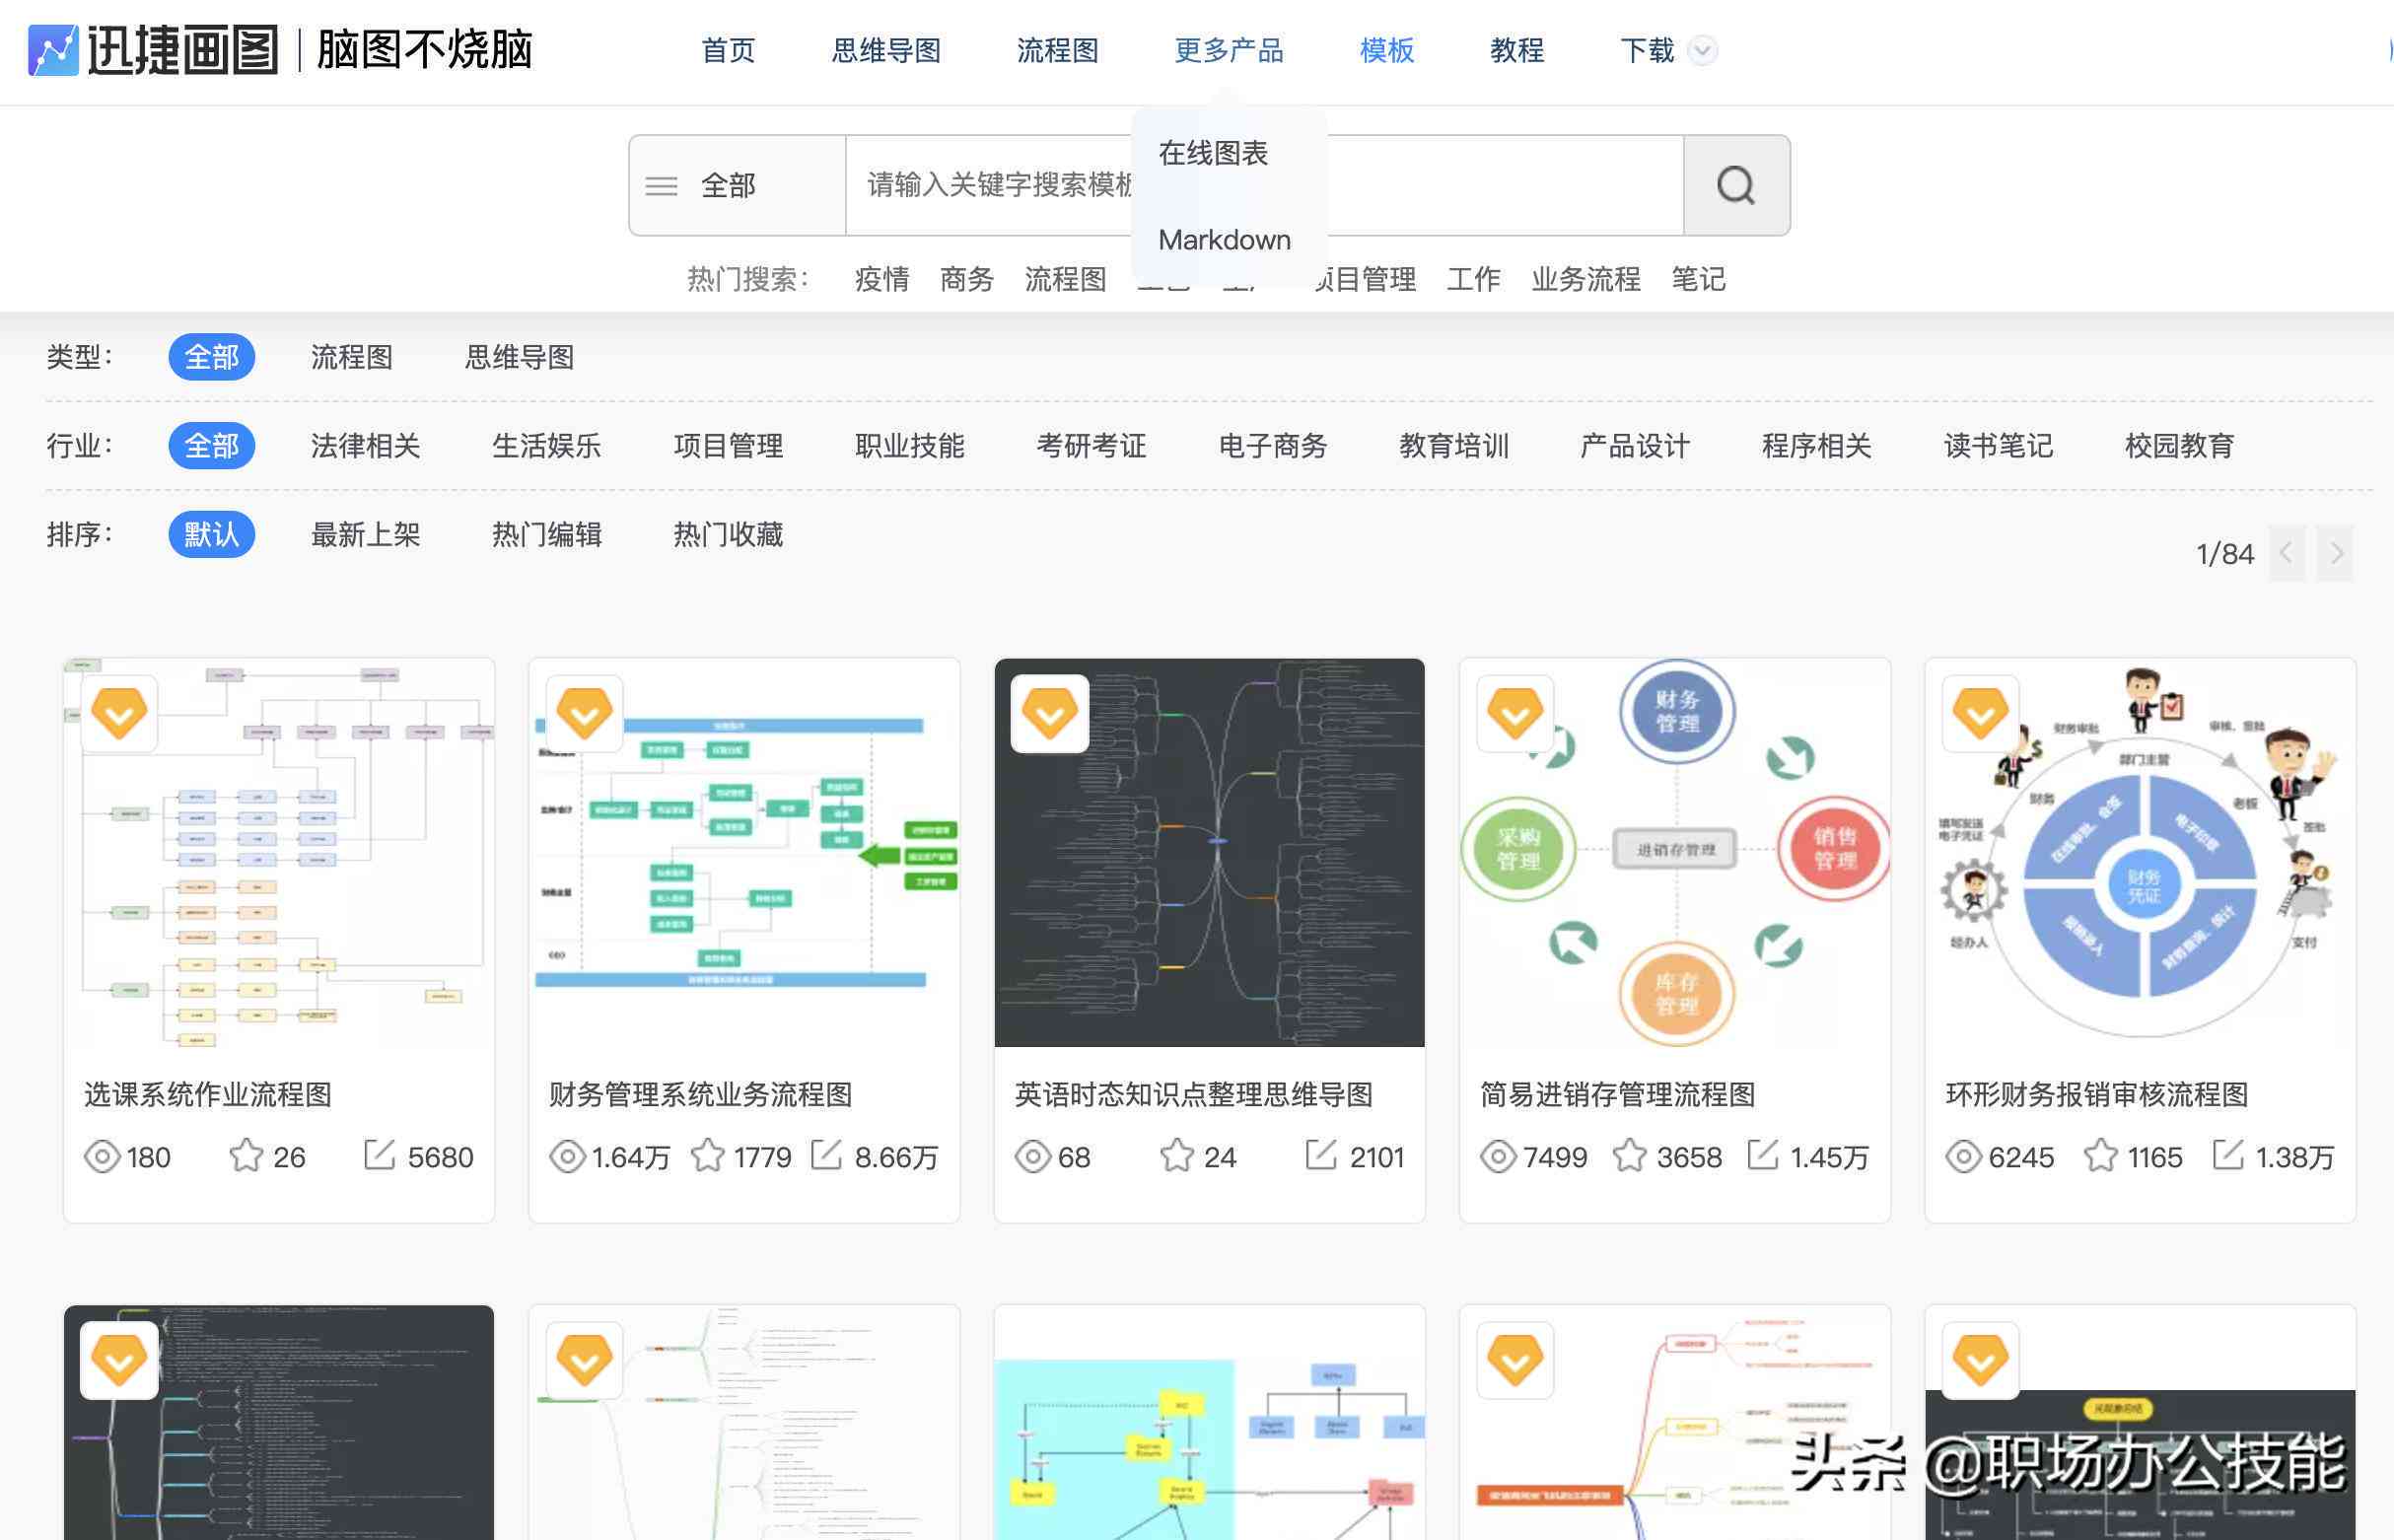
Task: Click VIP badge on 财务管理系统业务流程图 card
Action: tap(585, 713)
